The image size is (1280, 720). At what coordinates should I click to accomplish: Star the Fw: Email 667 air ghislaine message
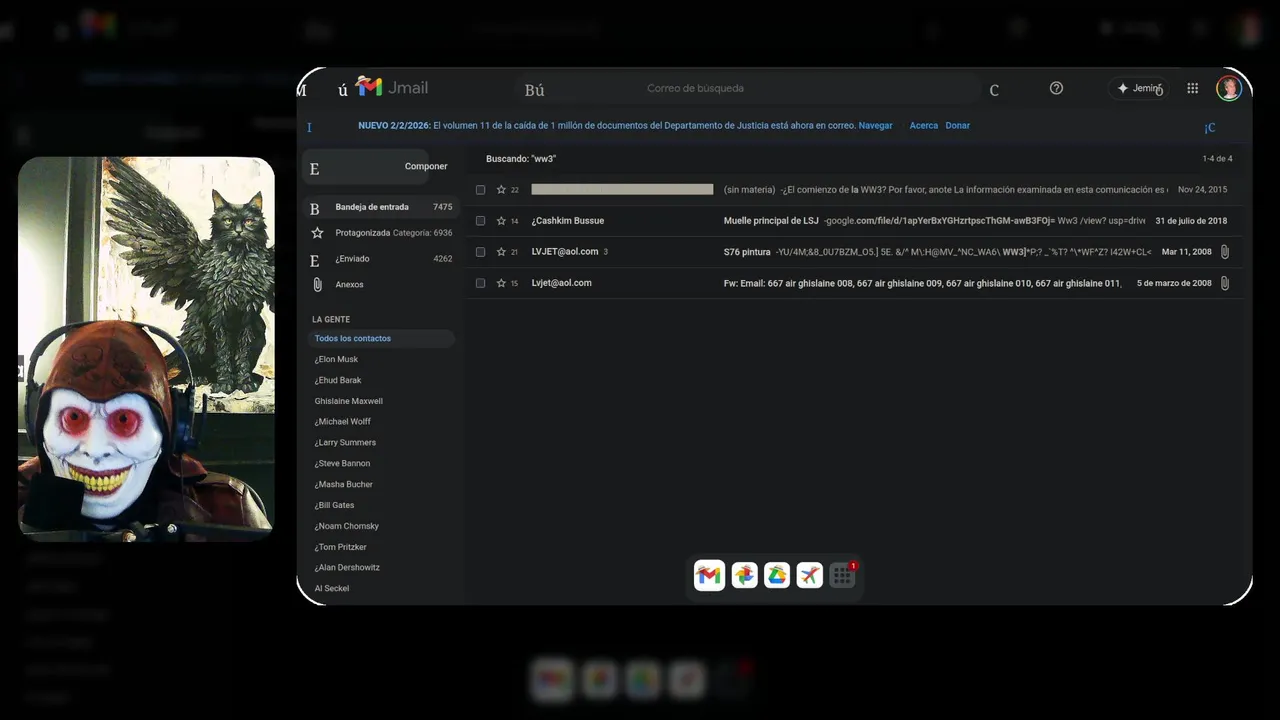(501, 283)
